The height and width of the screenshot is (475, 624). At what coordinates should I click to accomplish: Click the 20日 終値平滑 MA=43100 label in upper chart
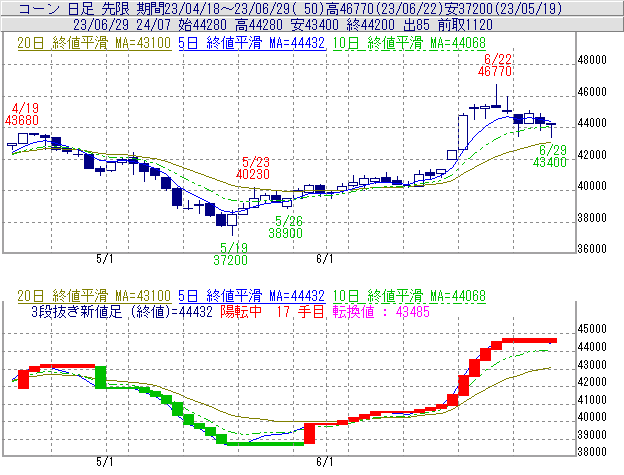coord(94,43)
